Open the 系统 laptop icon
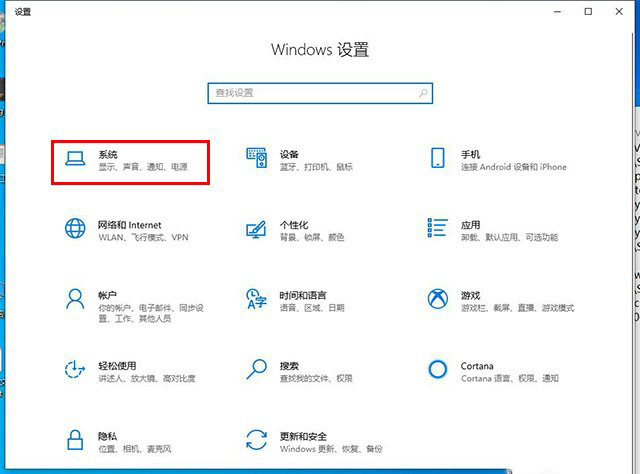The image size is (640, 474). (75, 159)
